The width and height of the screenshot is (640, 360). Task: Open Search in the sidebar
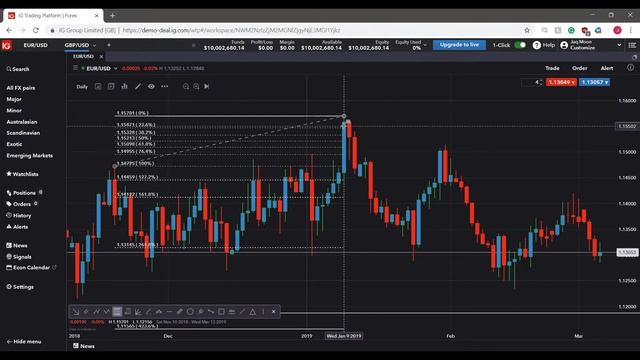pyautogui.click(x=18, y=69)
